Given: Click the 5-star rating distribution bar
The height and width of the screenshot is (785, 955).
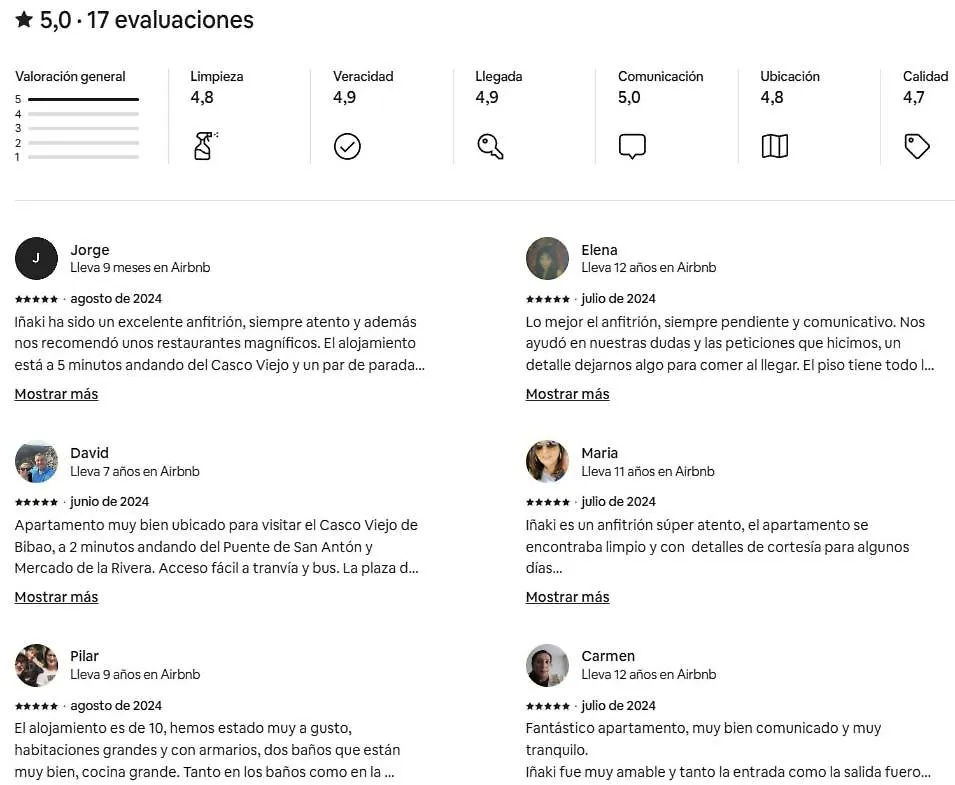Looking at the screenshot, I should [x=83, y=99].
